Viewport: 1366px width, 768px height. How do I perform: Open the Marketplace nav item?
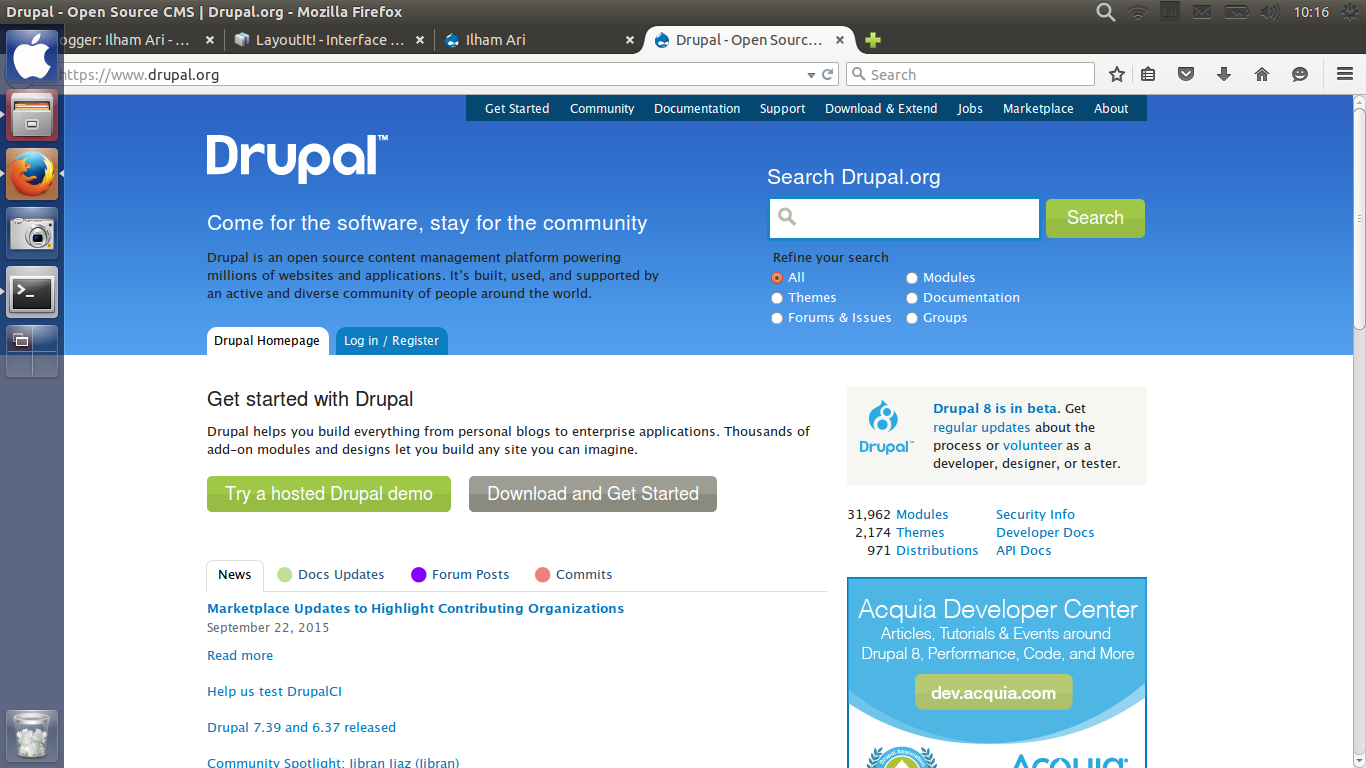(1038, 108)
